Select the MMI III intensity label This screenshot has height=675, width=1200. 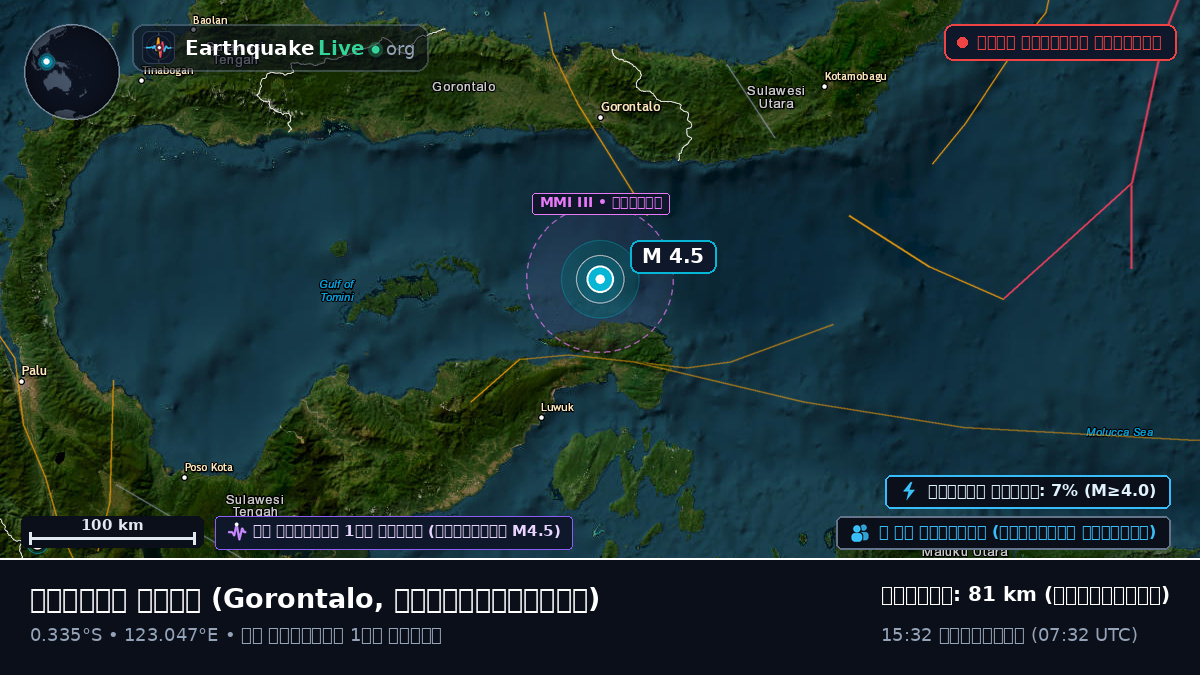[601, 204]
